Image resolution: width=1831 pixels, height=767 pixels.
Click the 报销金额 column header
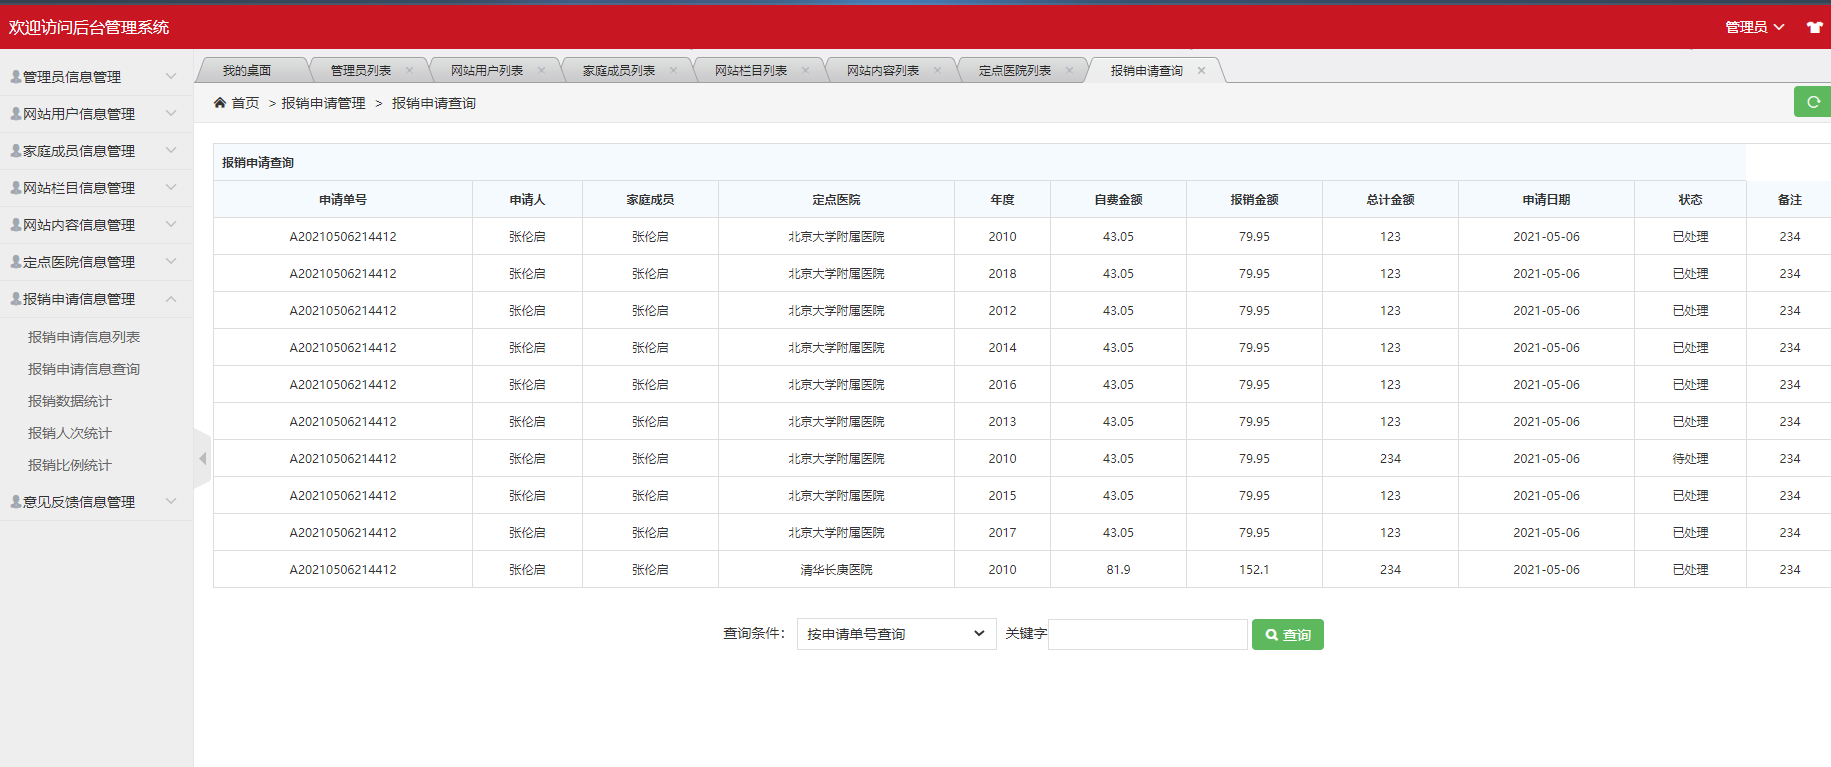point(1254,199)
